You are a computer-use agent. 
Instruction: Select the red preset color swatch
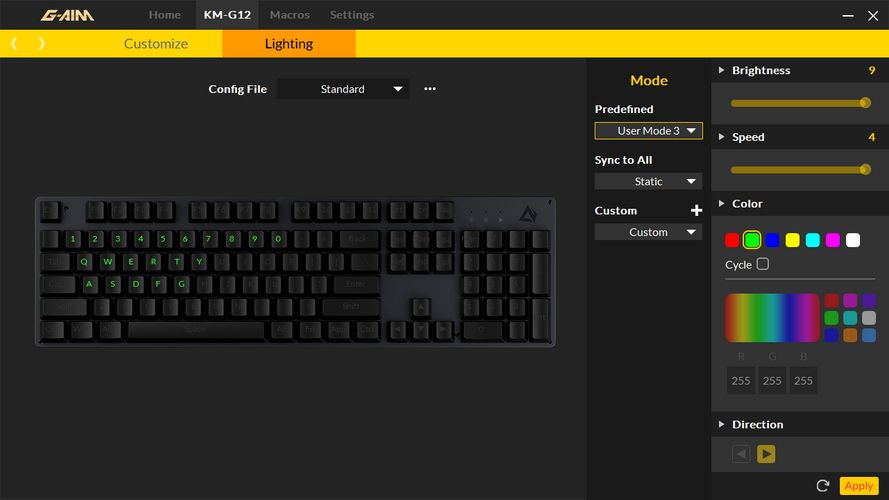click(732, 240)
